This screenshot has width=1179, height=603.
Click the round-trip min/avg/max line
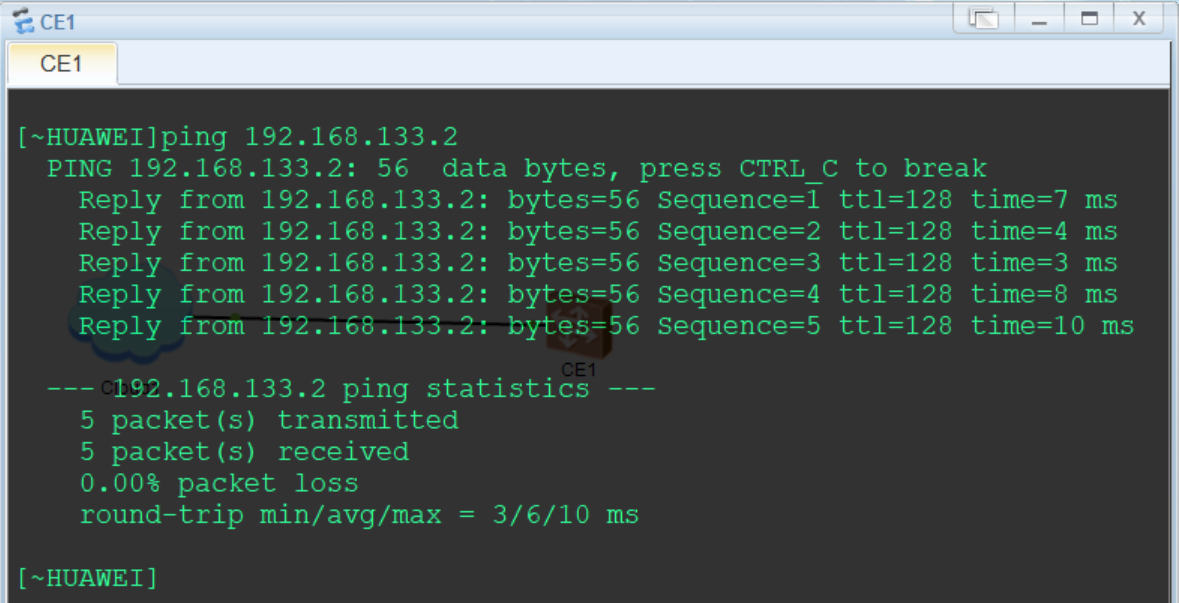(x=358, y=515)
